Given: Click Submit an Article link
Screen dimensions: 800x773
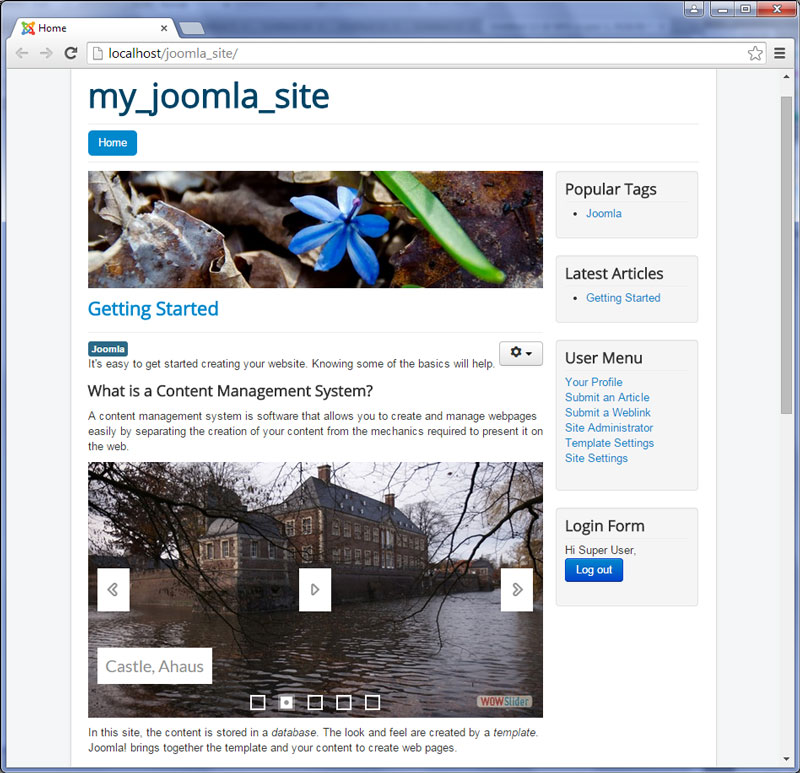Looking at the screenshot, I should click(x=607, y=397).
